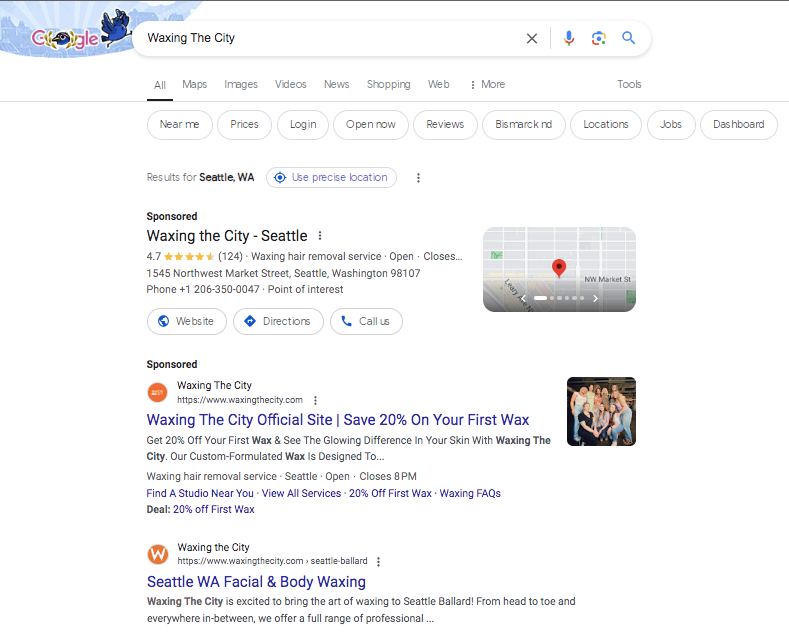Open three-dot menu beside Seattle listing title

click(x=320, y=235)
